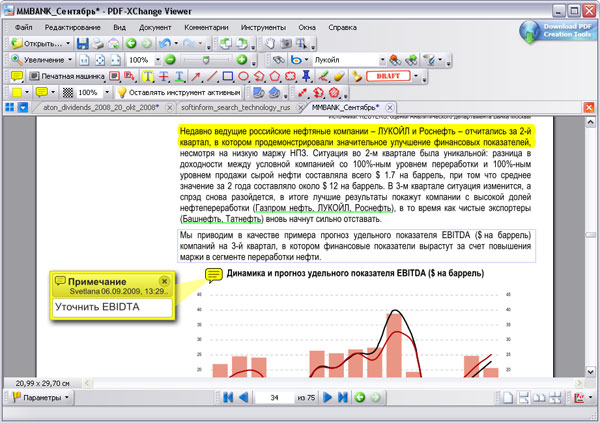This screenshot has width=600, height=423.
Task: Click the Download PDF Creation Tools banner
Action: (556, 31)
